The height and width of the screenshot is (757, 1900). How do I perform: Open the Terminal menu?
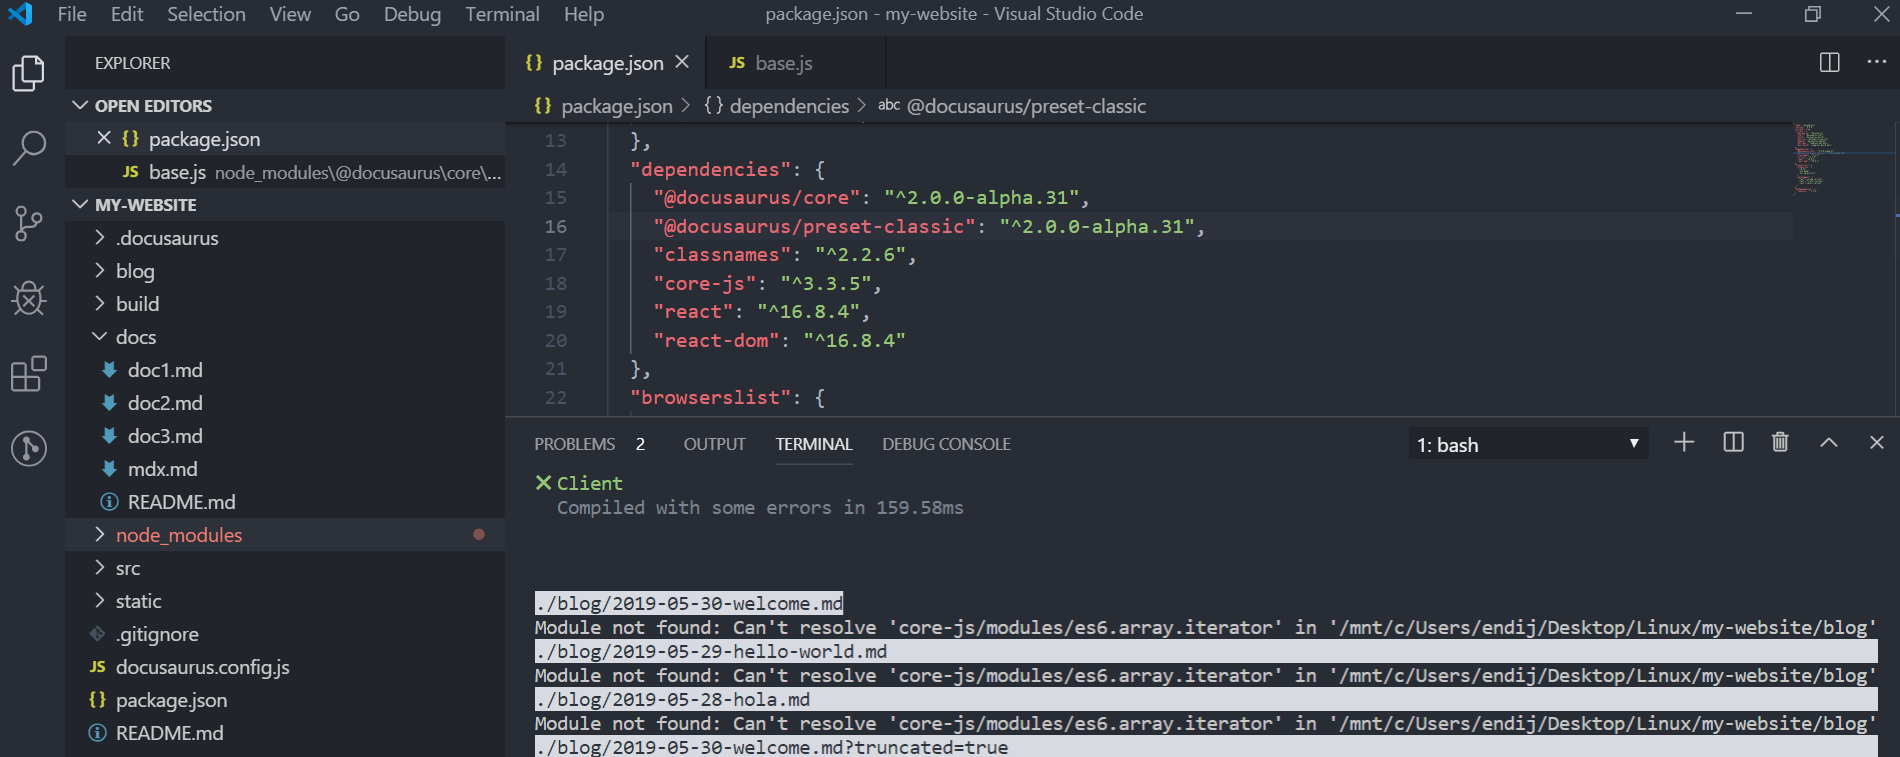(x=502, y=14)
